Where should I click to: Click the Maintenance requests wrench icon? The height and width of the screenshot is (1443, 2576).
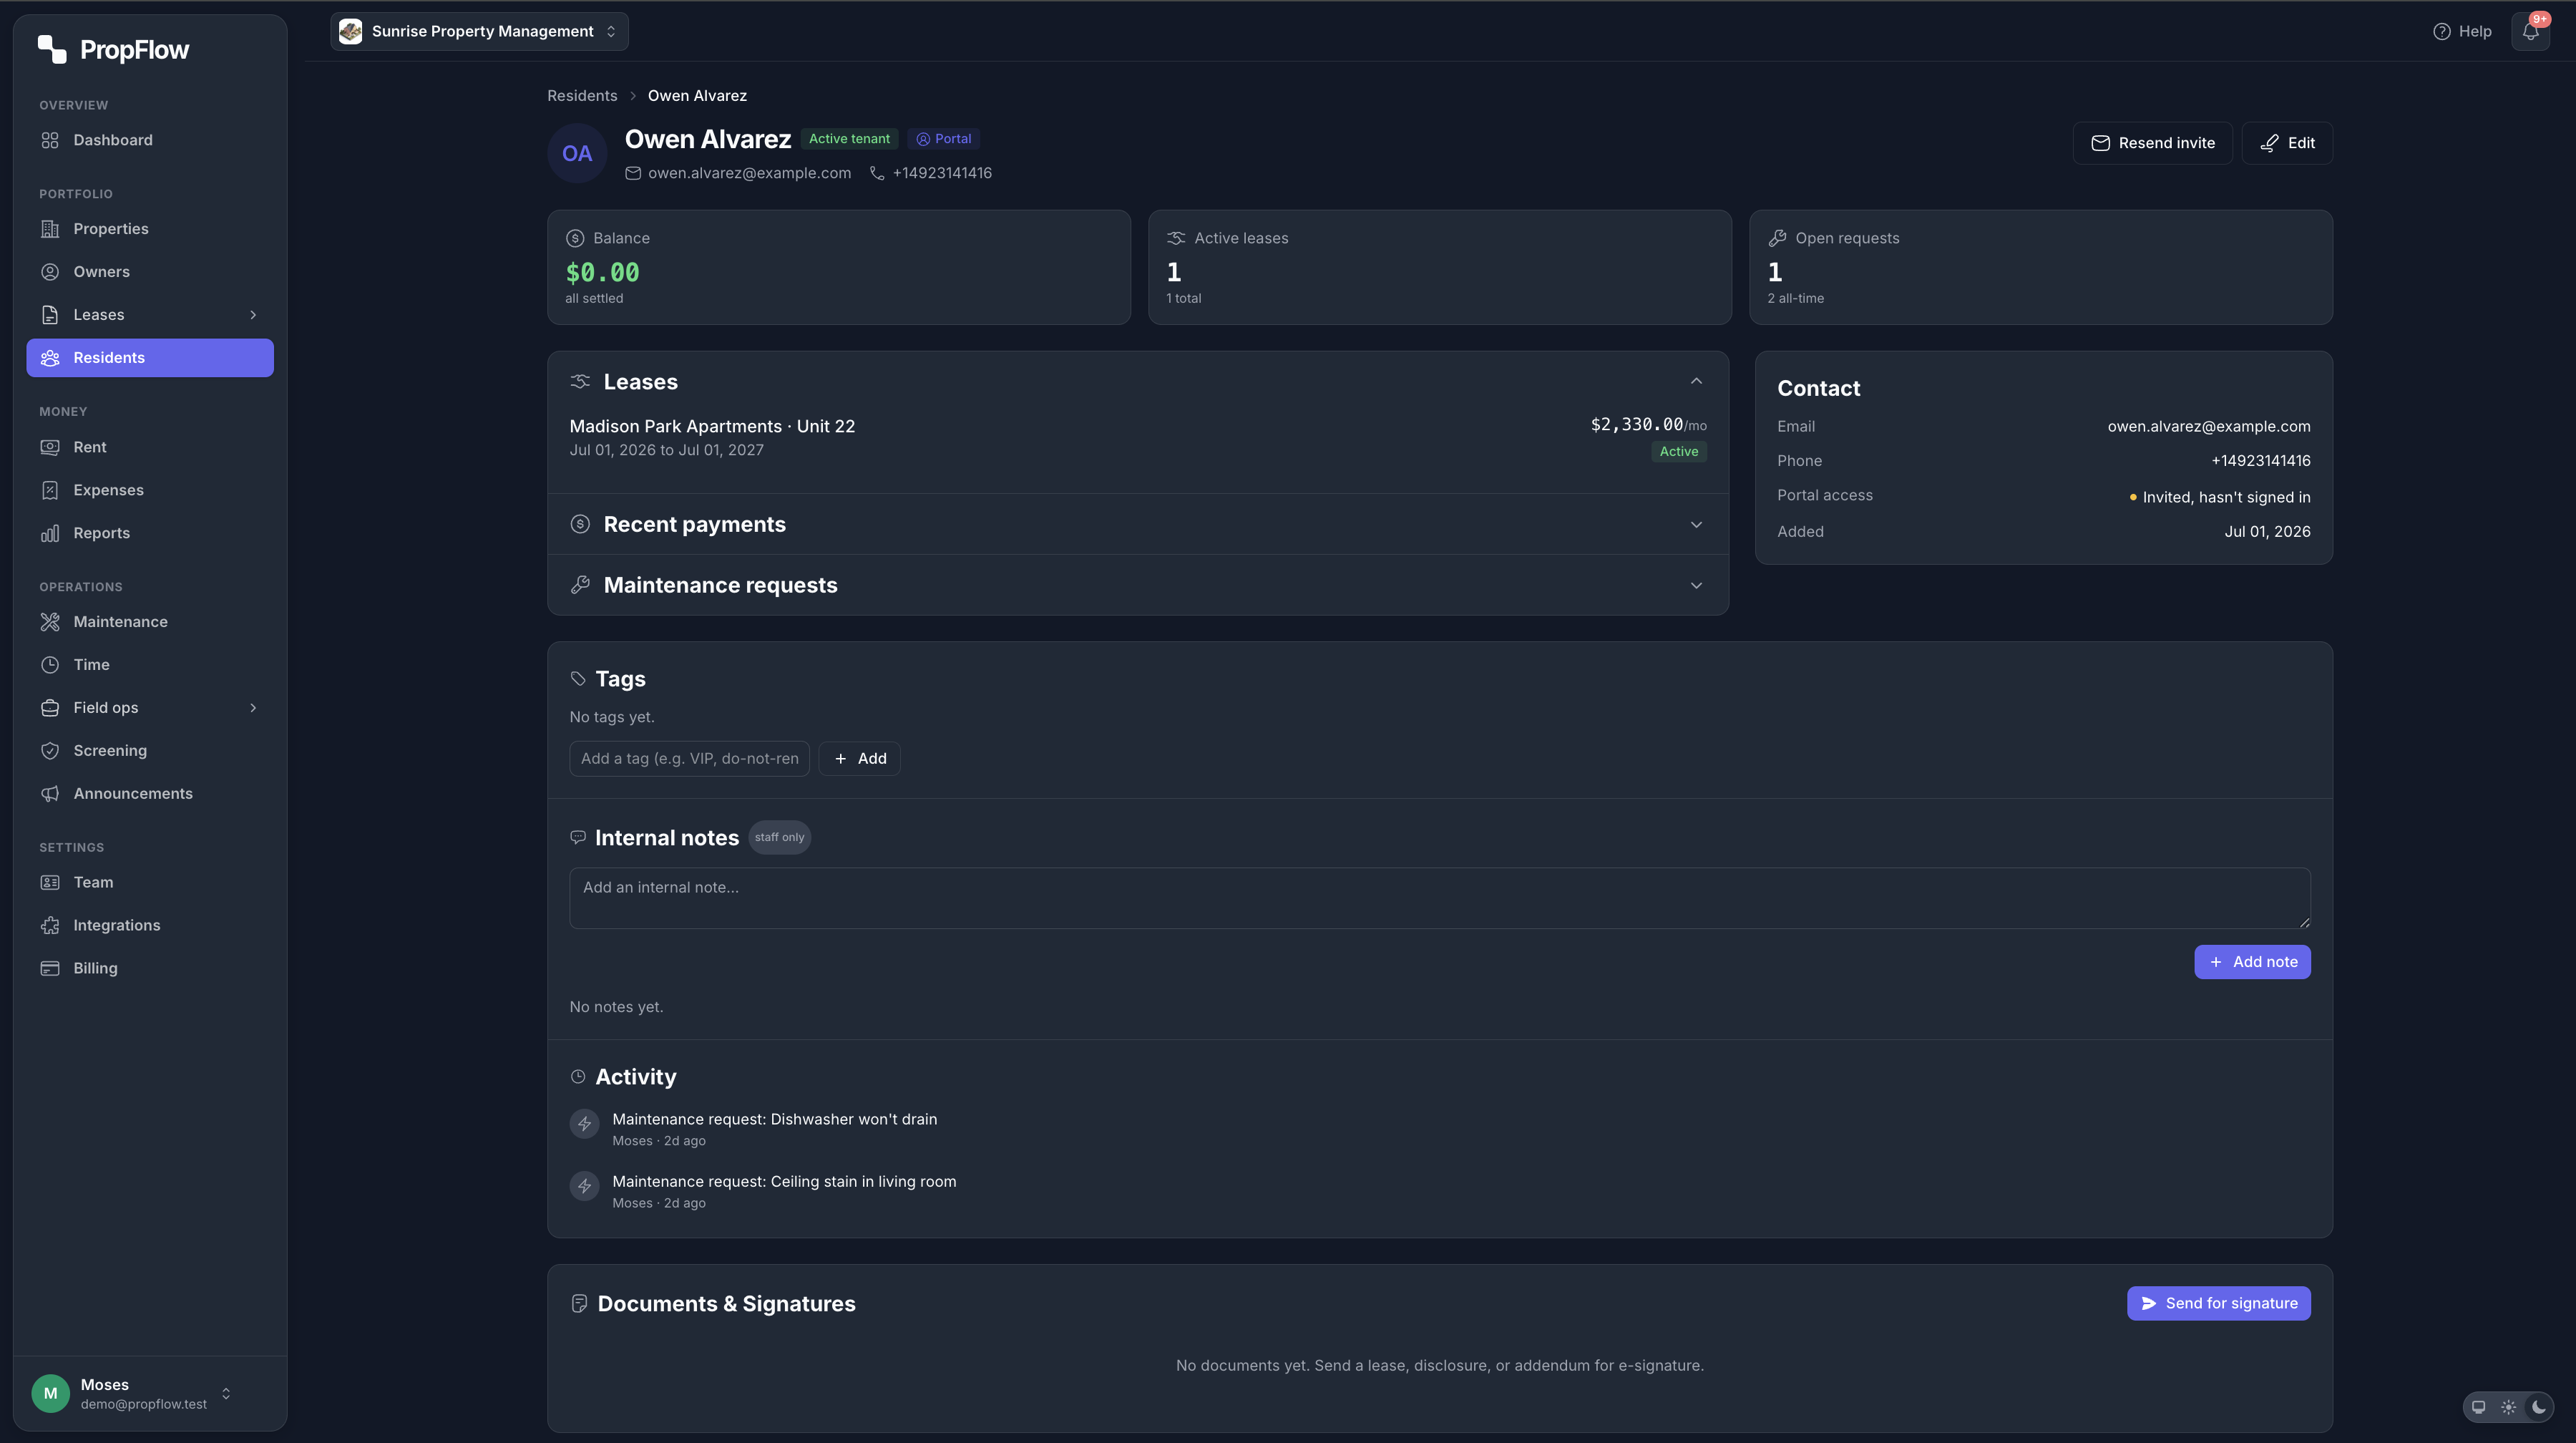580,585
